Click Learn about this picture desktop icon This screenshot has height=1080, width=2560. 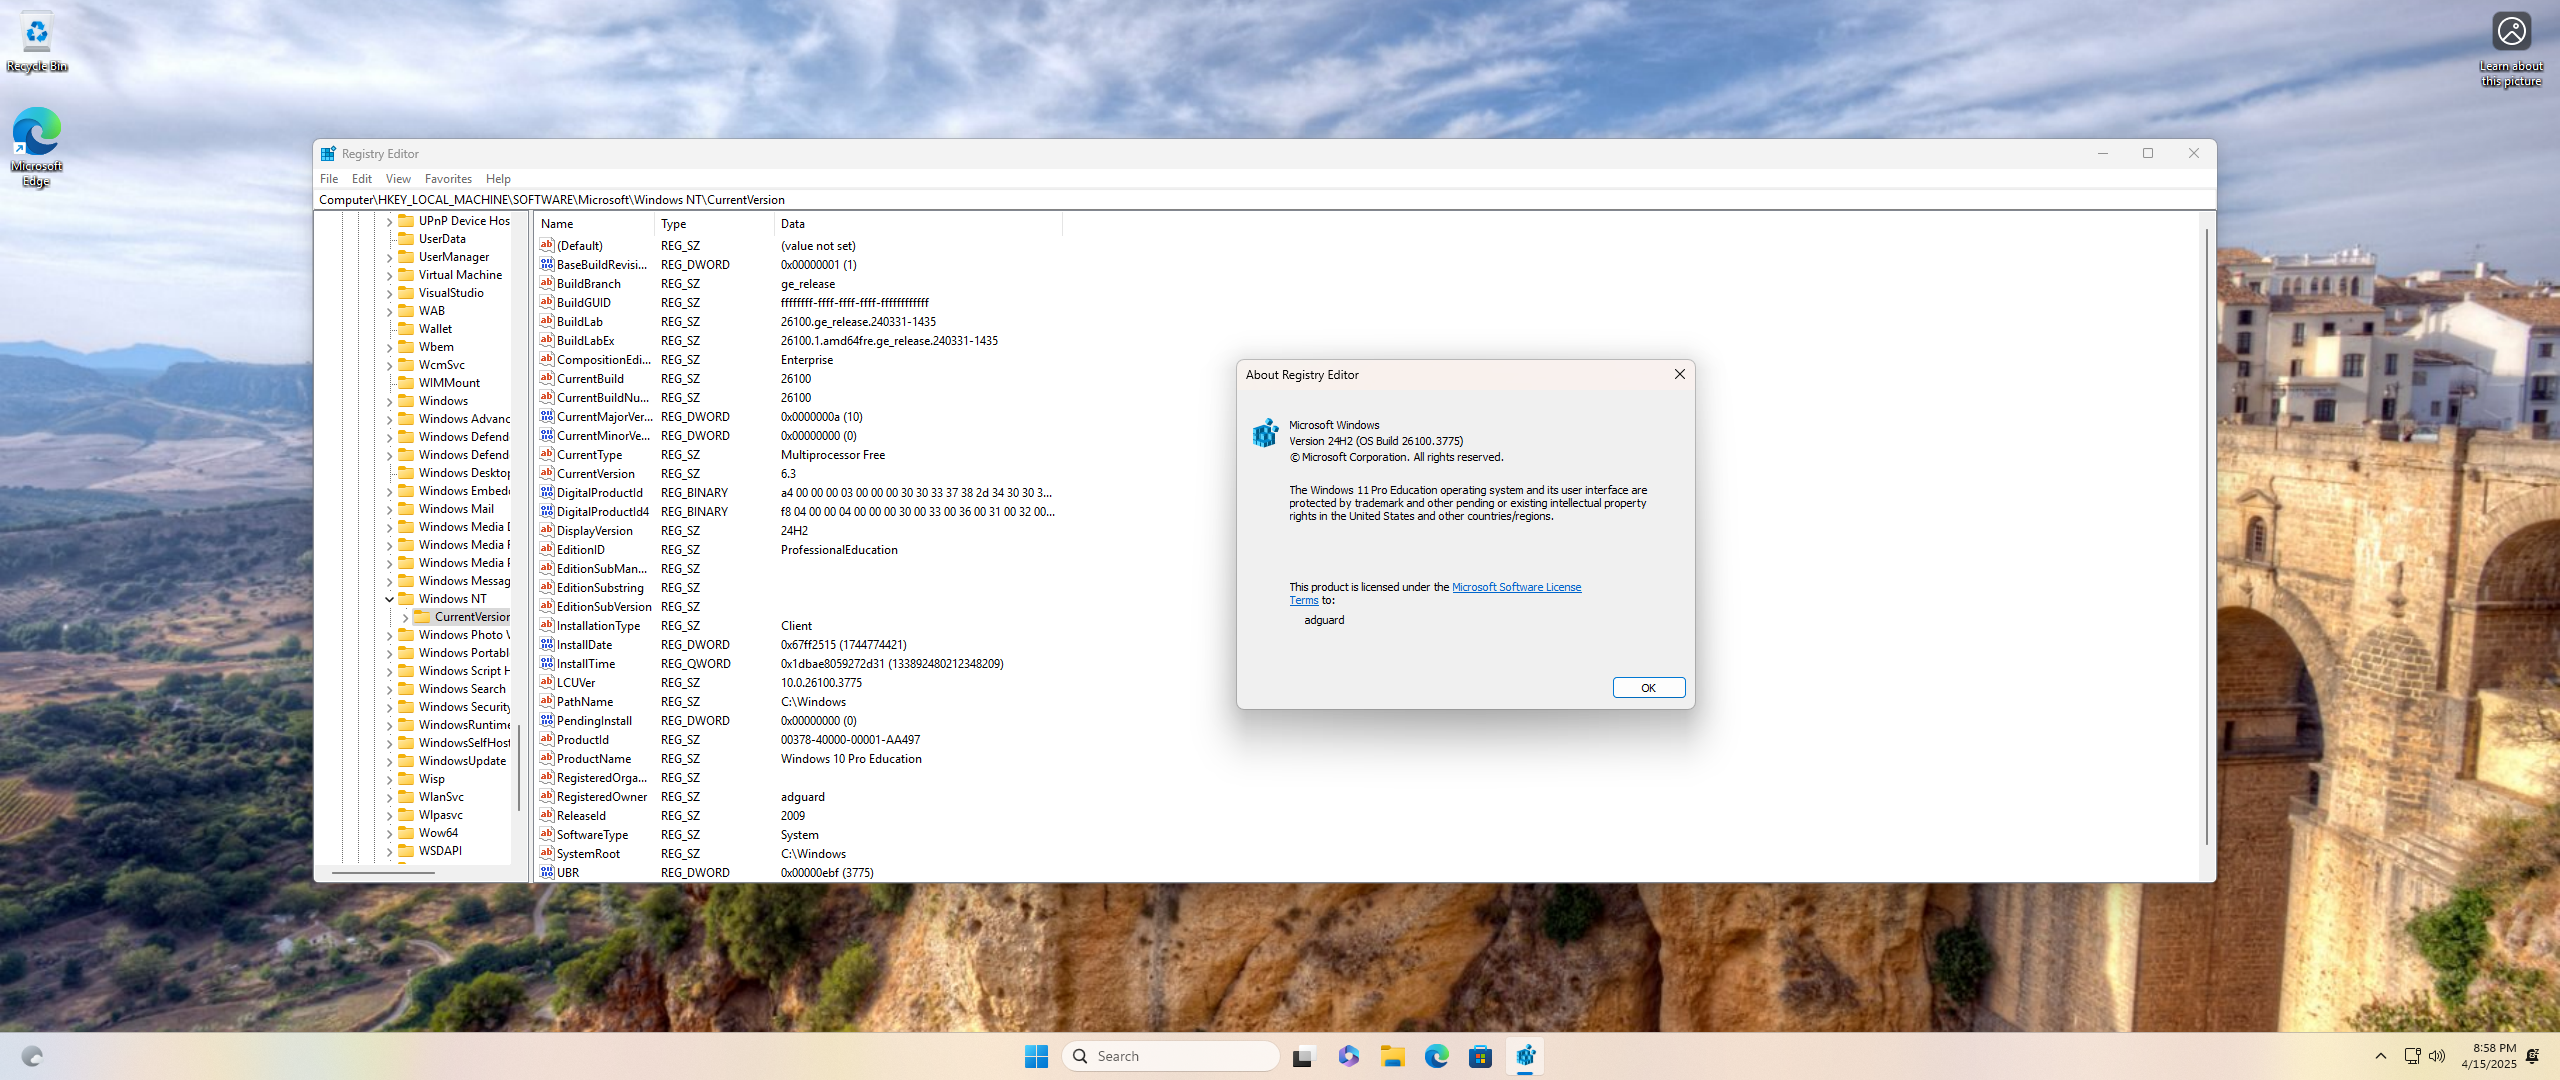[2510, 30]
